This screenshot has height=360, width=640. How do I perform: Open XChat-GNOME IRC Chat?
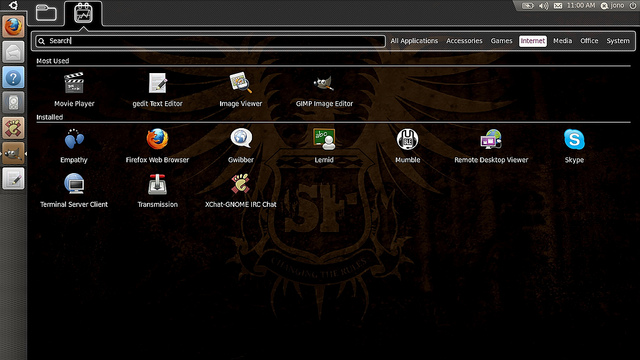241,190
